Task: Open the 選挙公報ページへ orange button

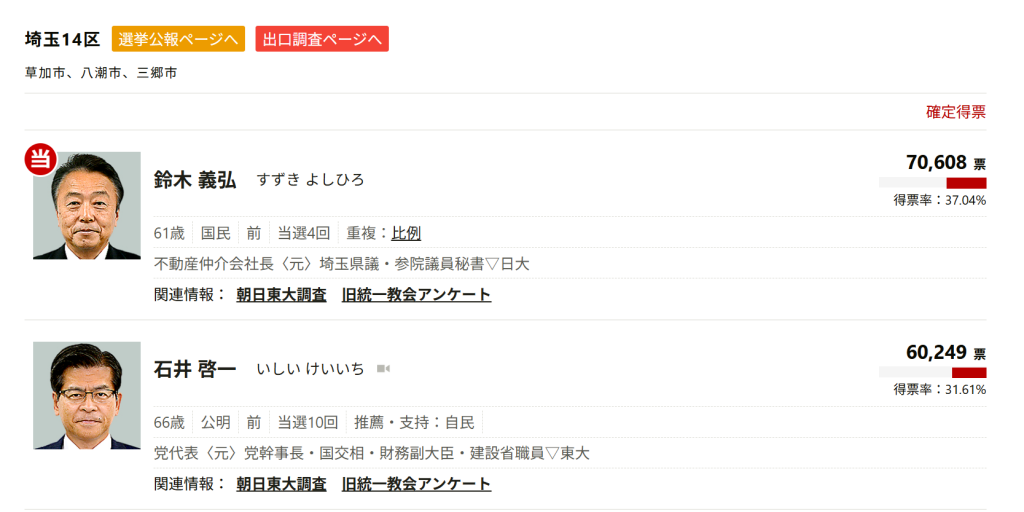Action: pos(178,39)
